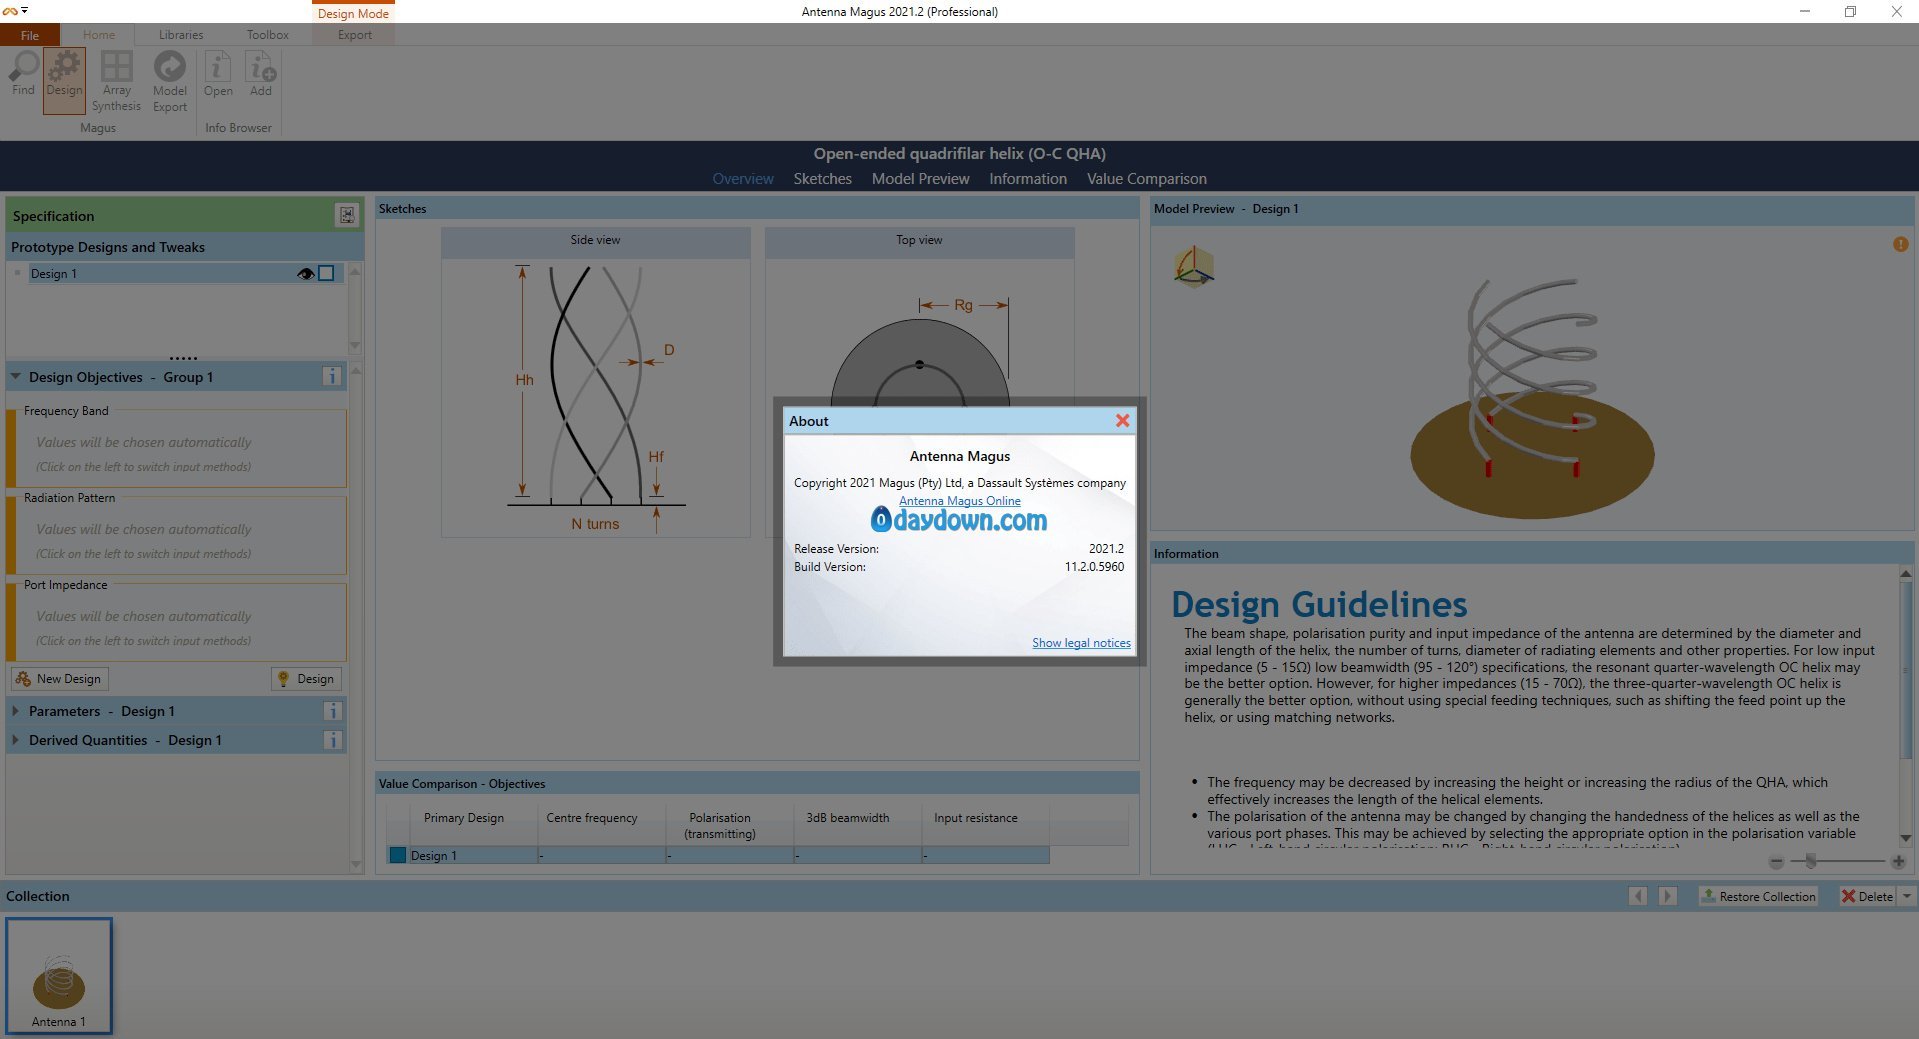Toggle Specification panel layout icon
The width and height of the screenshot is (1919, 1039).
click(346, 215)
